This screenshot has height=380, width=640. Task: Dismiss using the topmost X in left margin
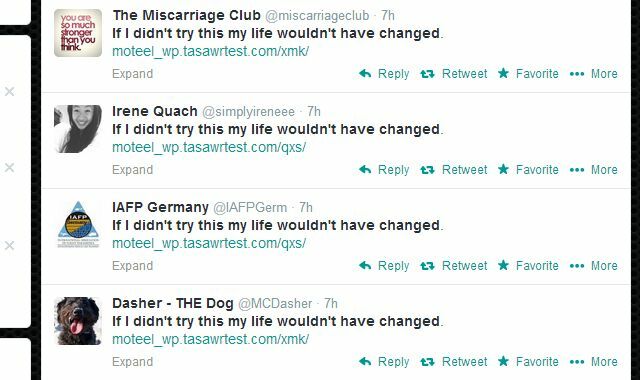click(x=9, y=91)
